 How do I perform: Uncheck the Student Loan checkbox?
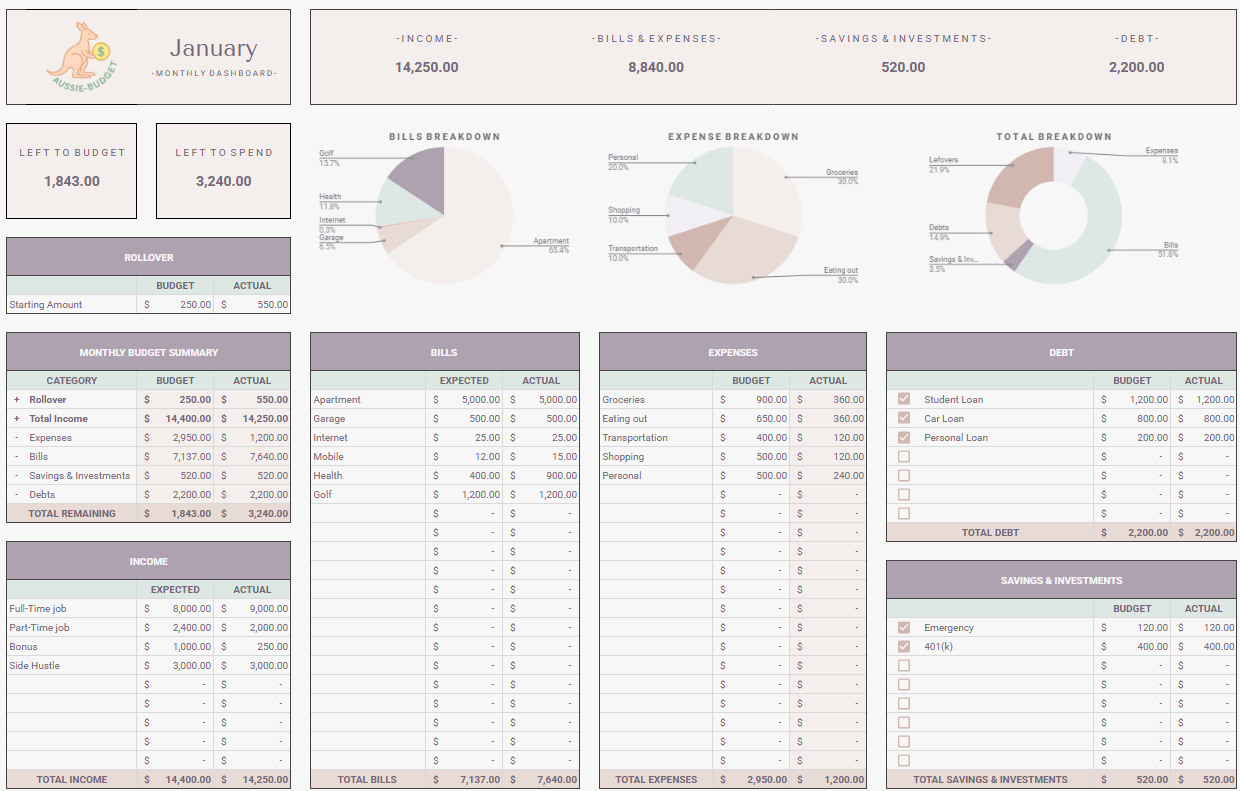pyautogui.click(x=904, y=399)
